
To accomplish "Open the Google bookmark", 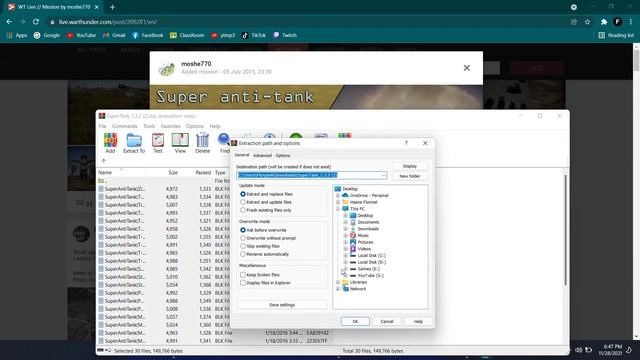I will click(47, 36).
